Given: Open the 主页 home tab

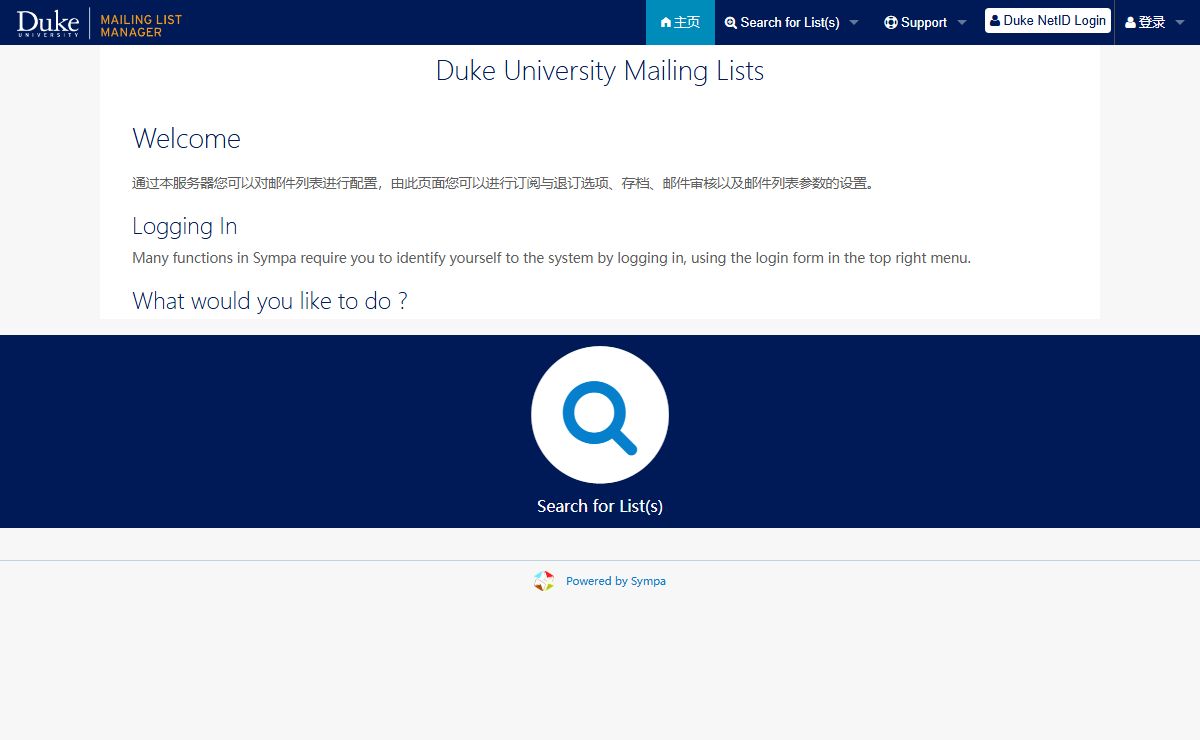Looking at the screenshot, I should (x=680, y=22).
